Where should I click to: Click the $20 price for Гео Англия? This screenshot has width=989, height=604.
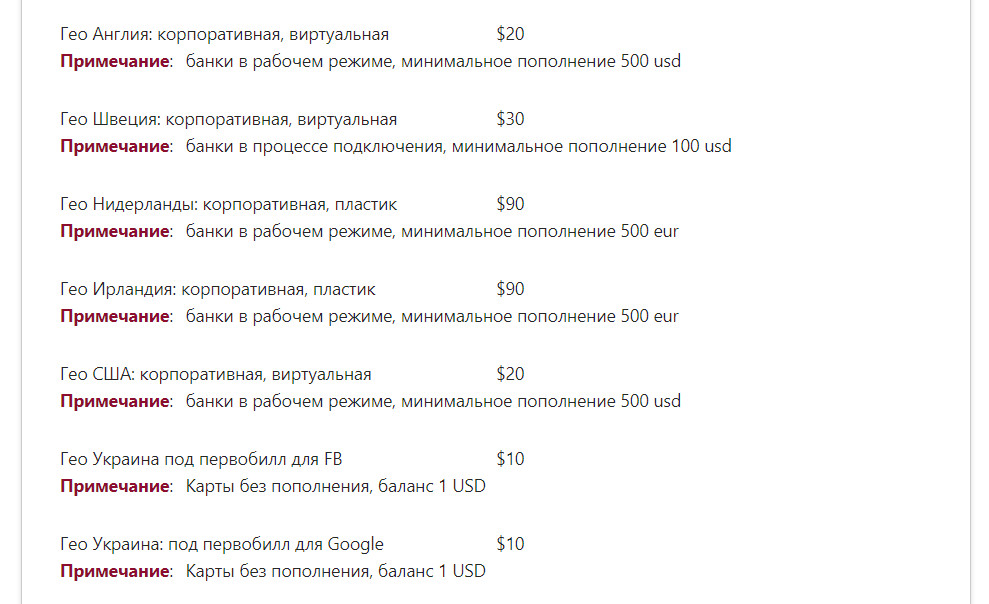(510, 35)
